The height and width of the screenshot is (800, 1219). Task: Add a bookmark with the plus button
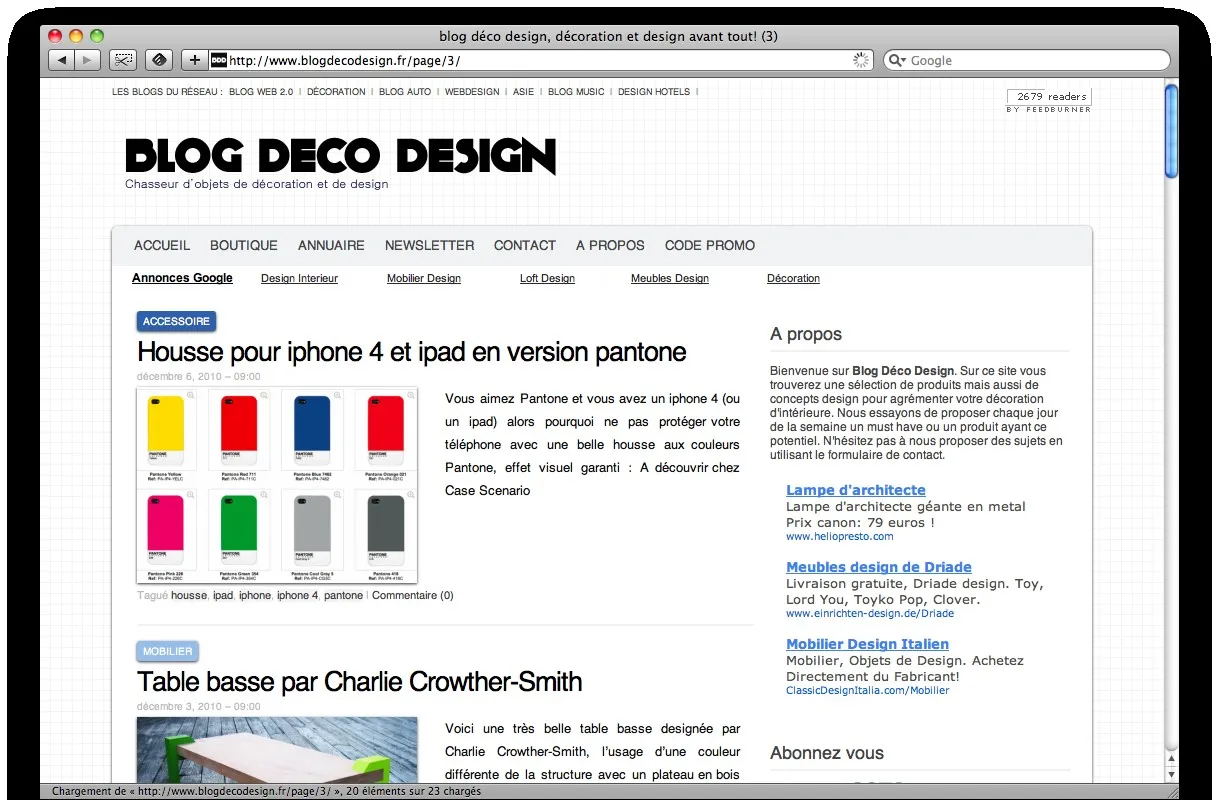coord(195,60)
